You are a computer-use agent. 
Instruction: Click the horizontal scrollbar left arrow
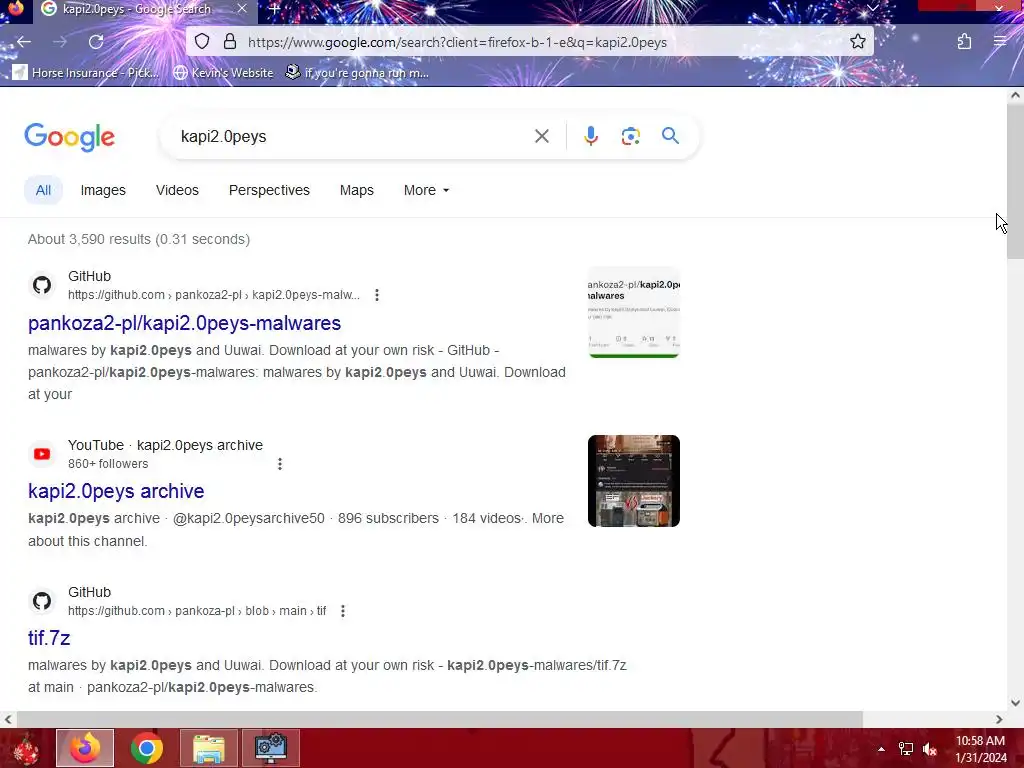[x=8, y=719]
